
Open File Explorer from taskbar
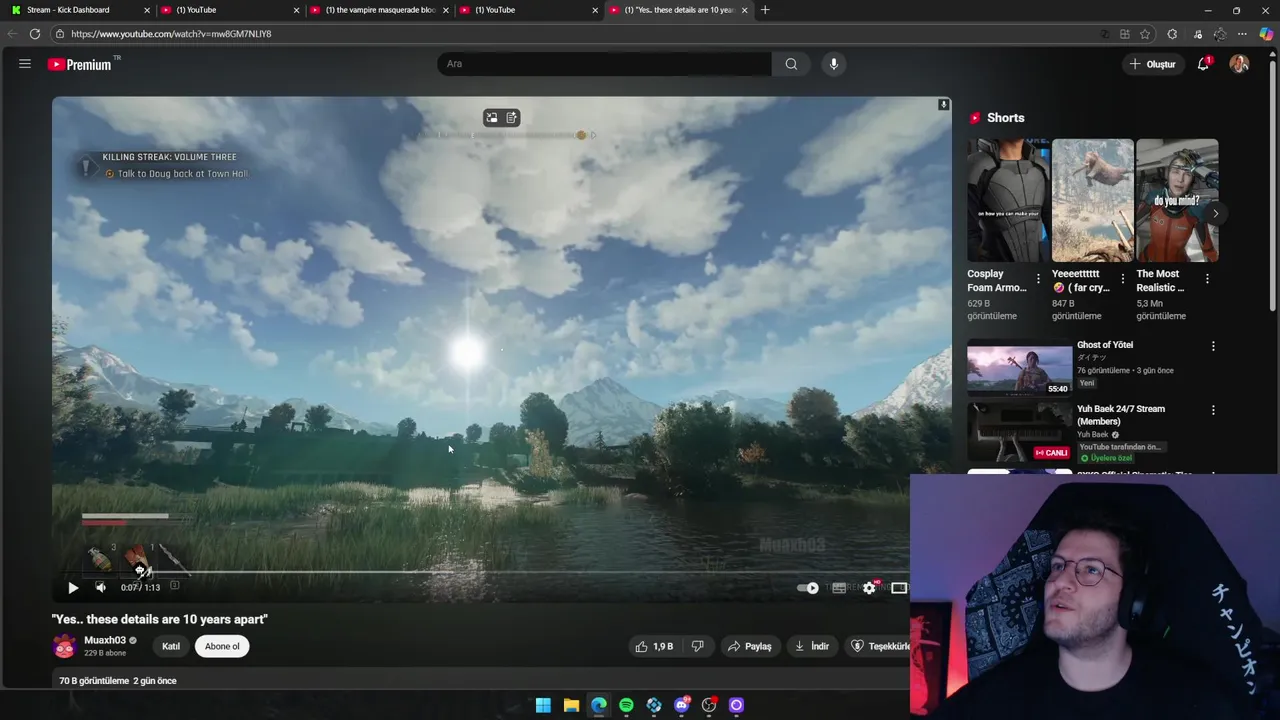tap(571, 705)
